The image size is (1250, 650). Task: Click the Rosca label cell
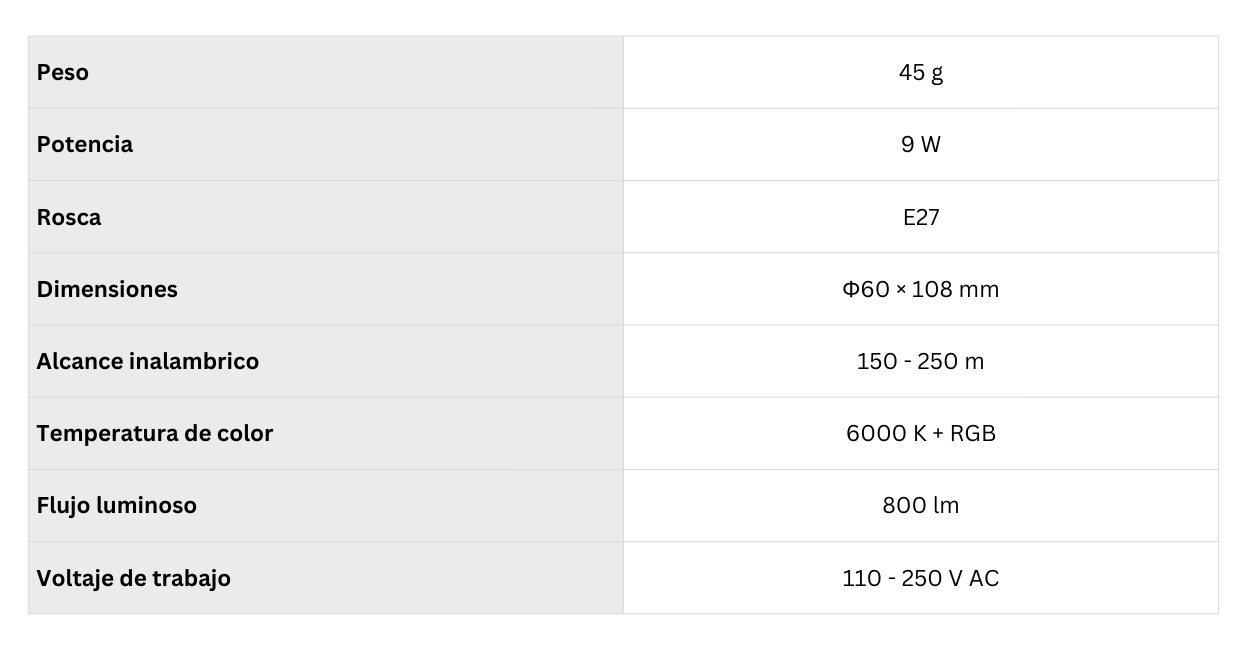69,217
